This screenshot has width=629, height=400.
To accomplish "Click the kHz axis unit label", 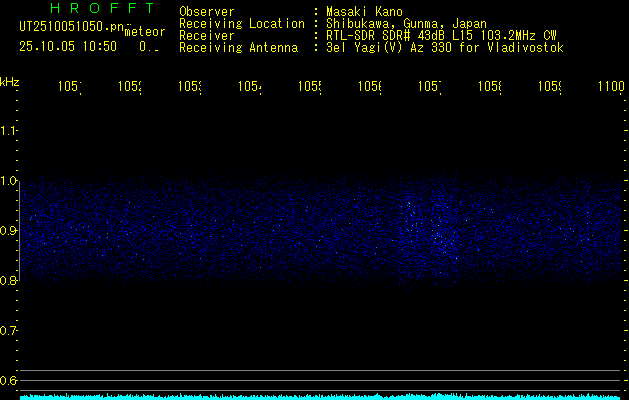I will click(x=10, y=81).
